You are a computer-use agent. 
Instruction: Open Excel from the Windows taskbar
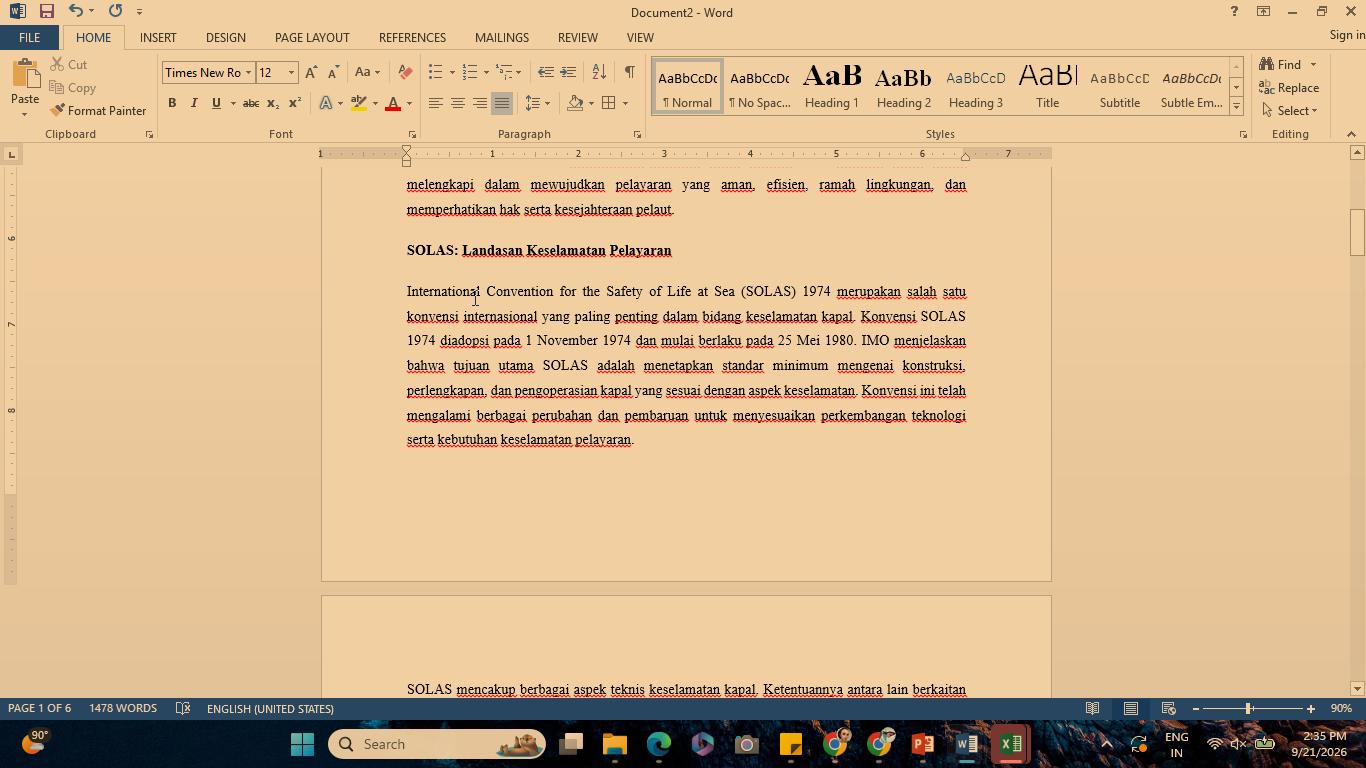coord(1010,744)
